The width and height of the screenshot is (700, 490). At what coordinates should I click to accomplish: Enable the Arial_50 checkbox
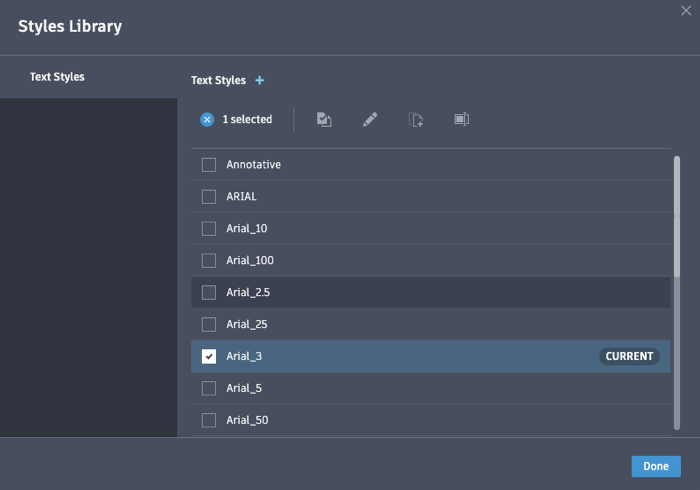[x=209, y=421]
